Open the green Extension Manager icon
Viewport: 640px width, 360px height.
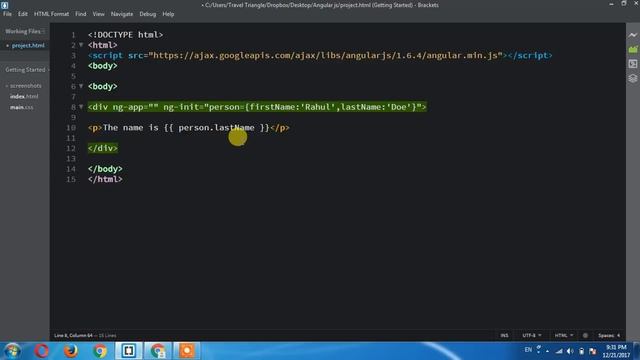point(633,49)
